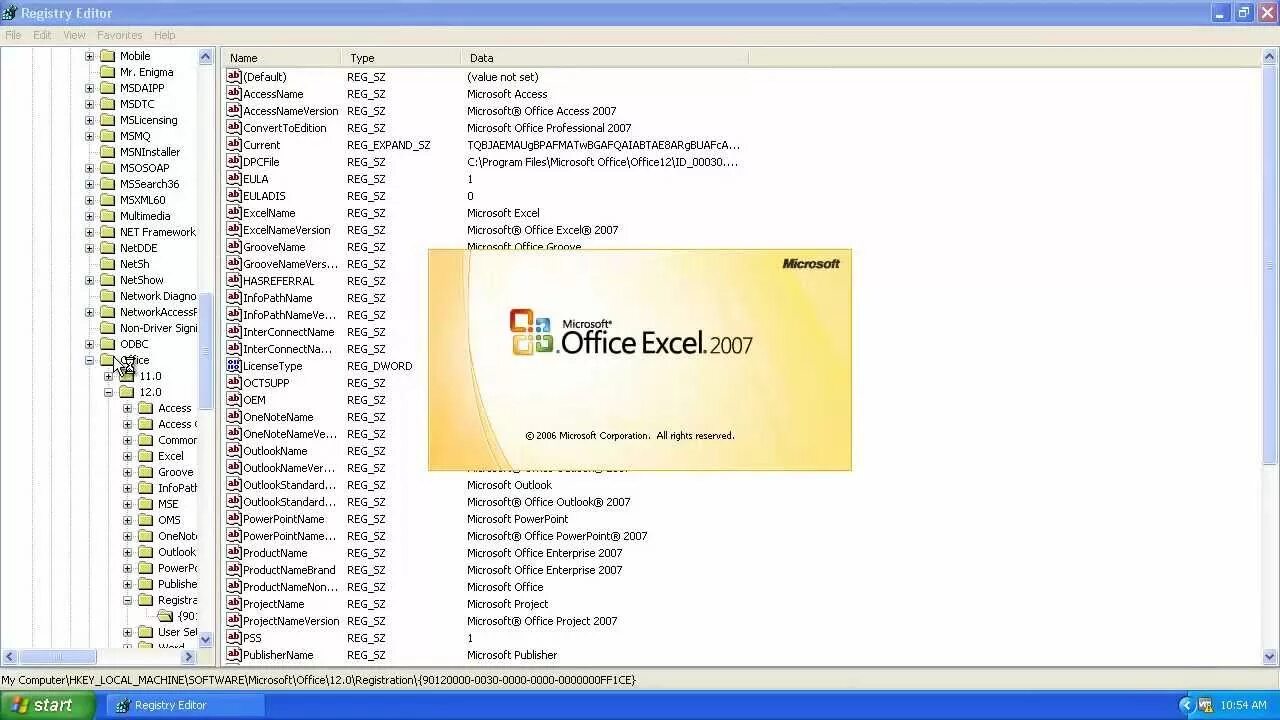1280x720 pixels.
Task: Select the MSLicensing folder icon
Action: tap(107, 120)
